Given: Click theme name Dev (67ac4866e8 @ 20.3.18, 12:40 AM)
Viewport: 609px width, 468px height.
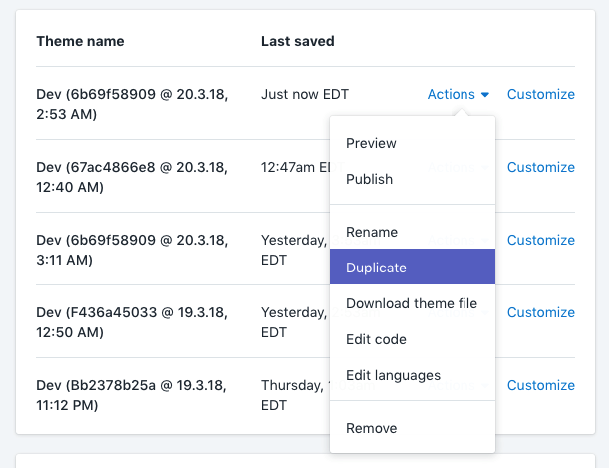Looking at the screenshot, I should point(132,177).
